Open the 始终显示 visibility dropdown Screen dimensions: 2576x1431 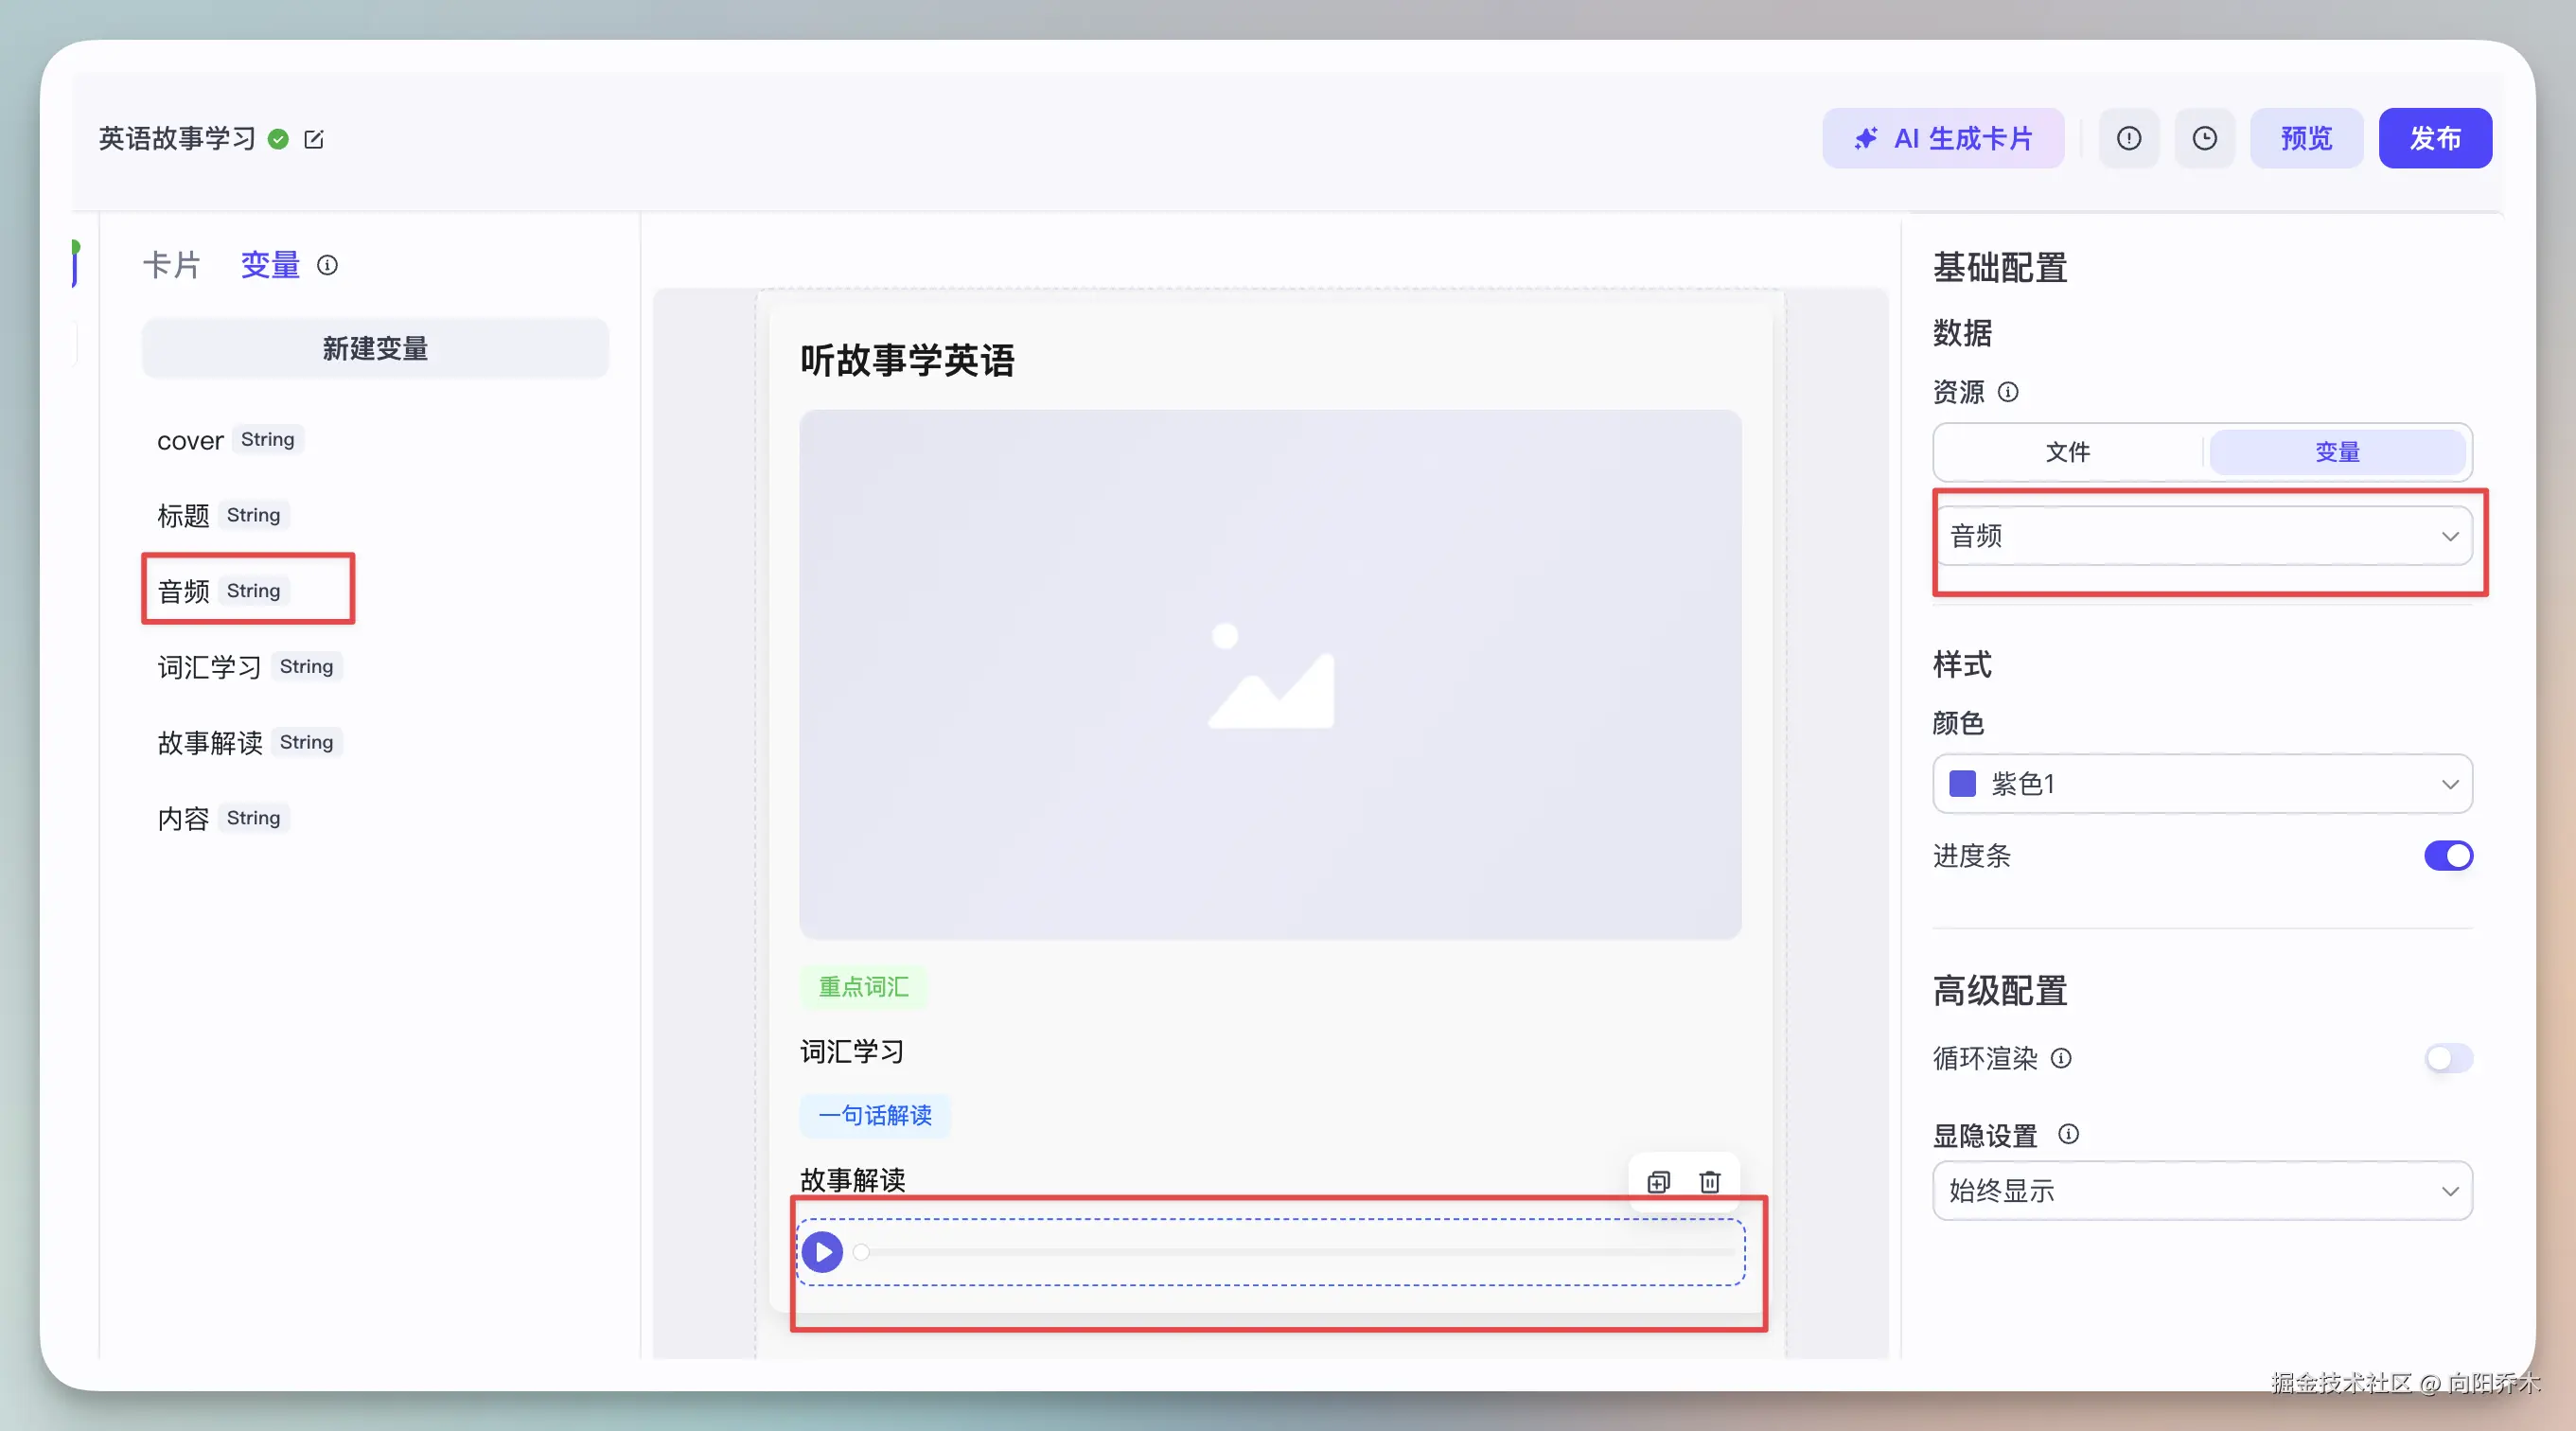click(2202, 1191)
